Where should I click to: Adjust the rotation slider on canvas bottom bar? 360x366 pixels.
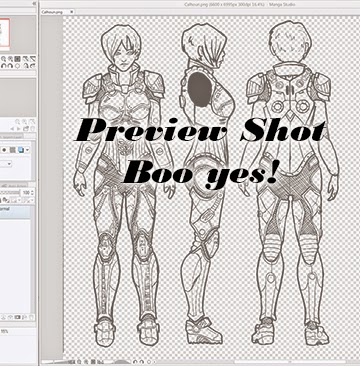tap(120, 362)
